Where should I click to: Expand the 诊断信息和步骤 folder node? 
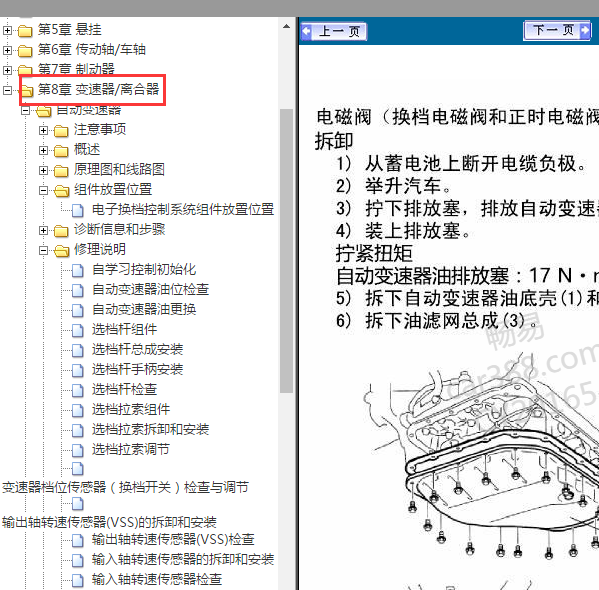(44, 230)
